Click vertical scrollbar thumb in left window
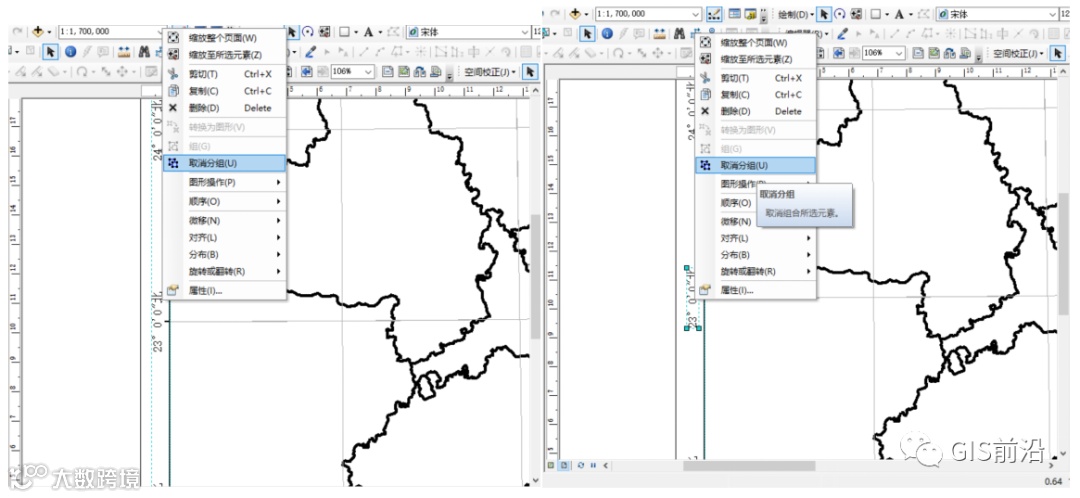This screenshot has width=1080, height=498. (534, 276)
